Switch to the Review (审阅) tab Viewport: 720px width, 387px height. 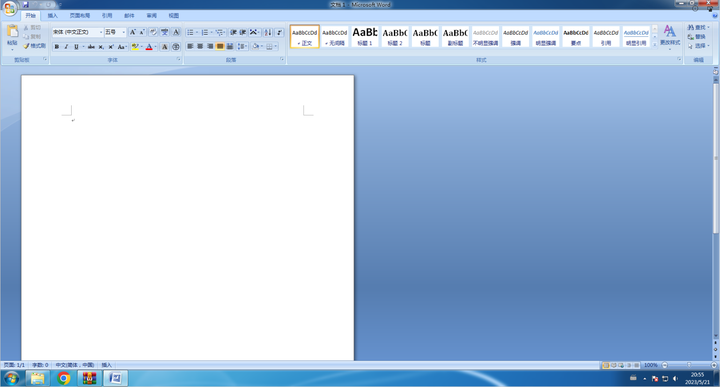tap(152, 16)
